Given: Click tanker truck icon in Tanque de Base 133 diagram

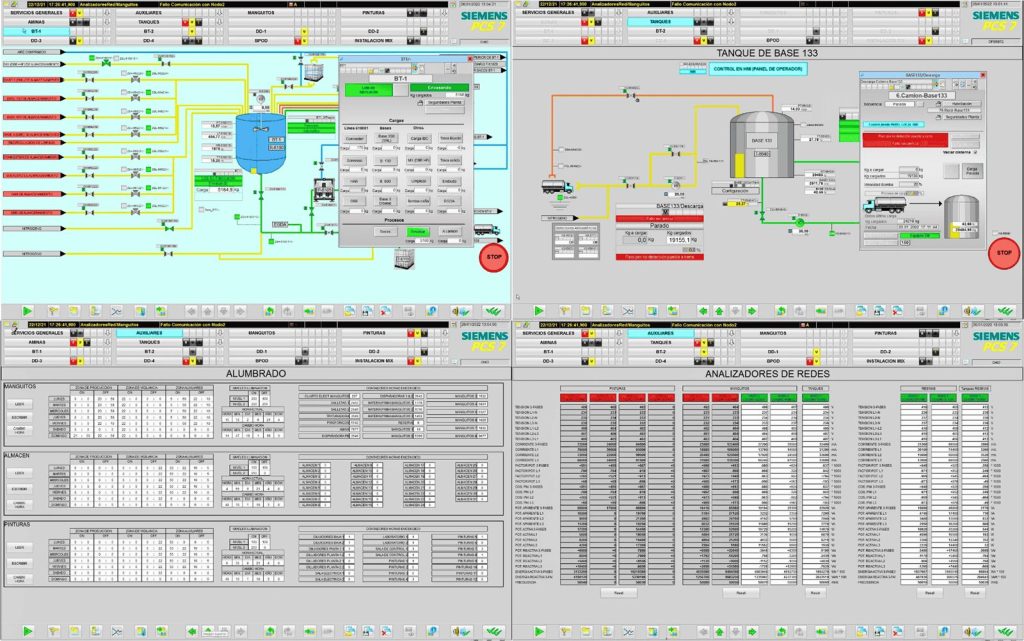Looking at the screenshot, I should click(x=557, y=187).
